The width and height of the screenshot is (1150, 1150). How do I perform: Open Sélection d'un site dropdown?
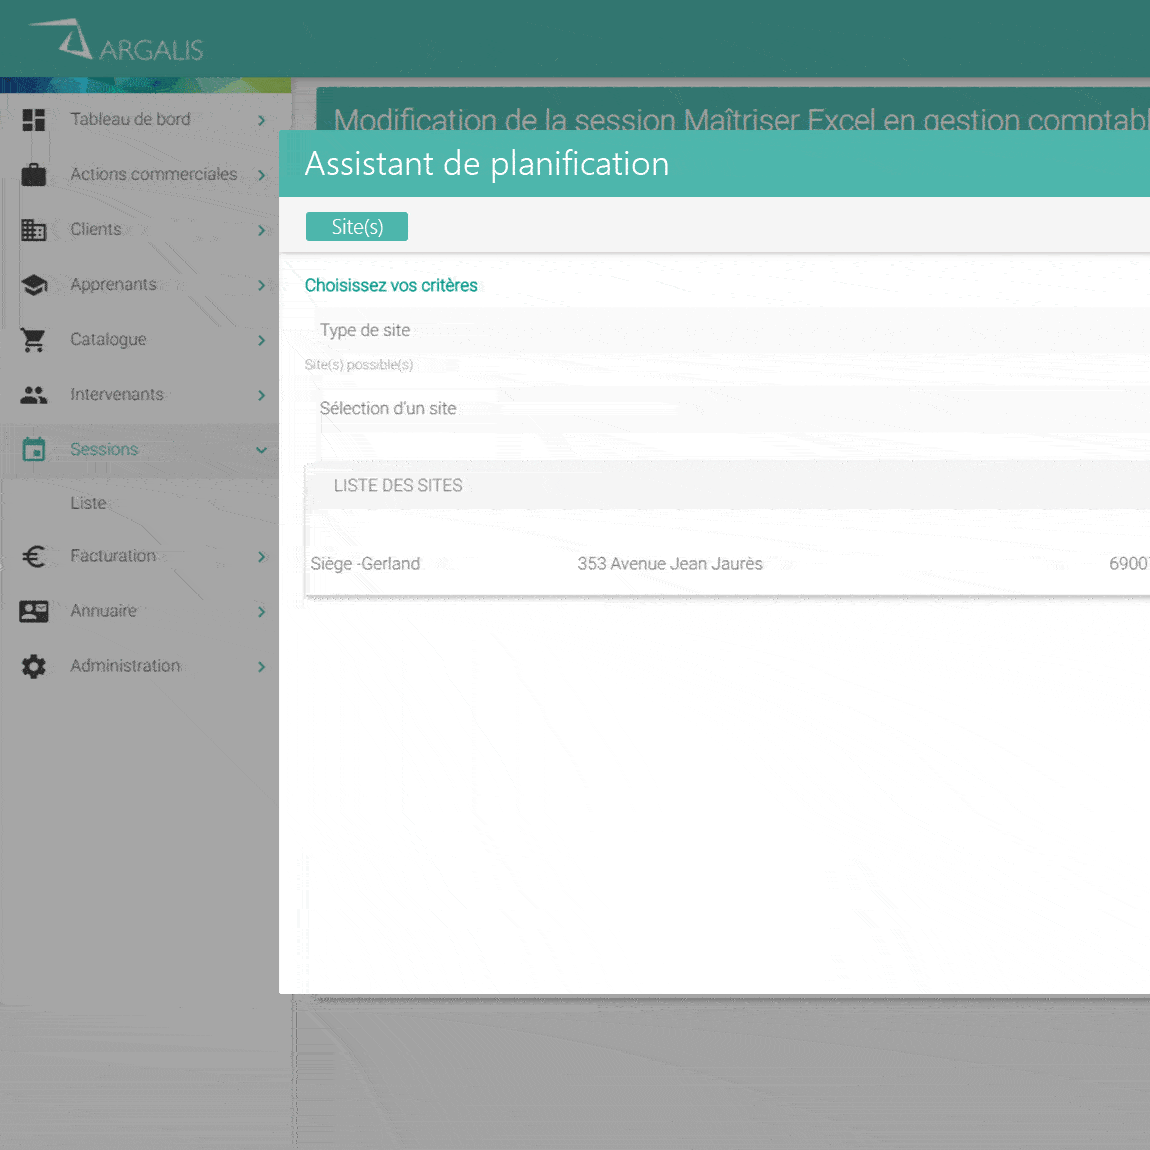(727, 409)
